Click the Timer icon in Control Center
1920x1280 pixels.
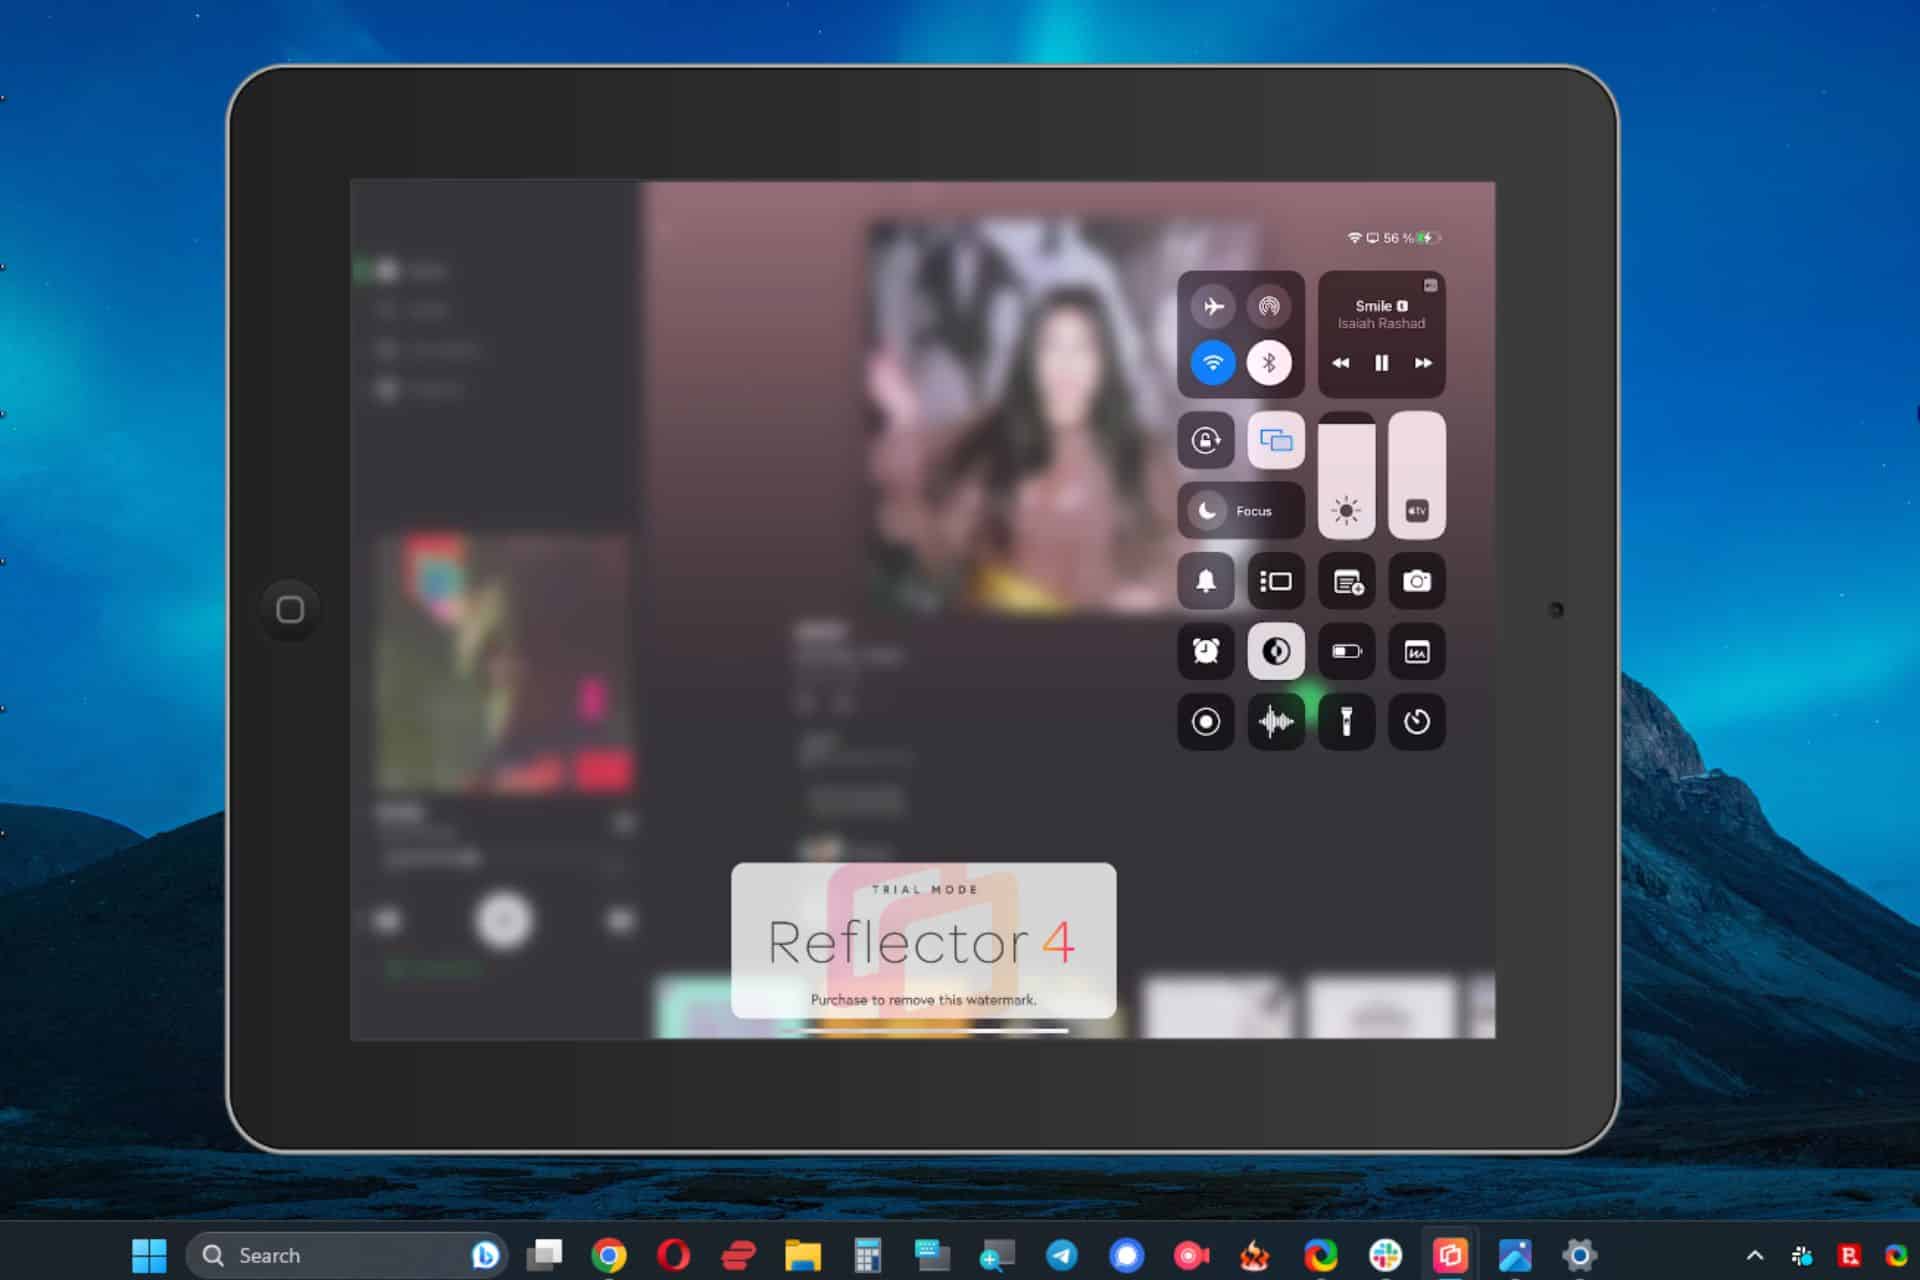coord(1417,721)
